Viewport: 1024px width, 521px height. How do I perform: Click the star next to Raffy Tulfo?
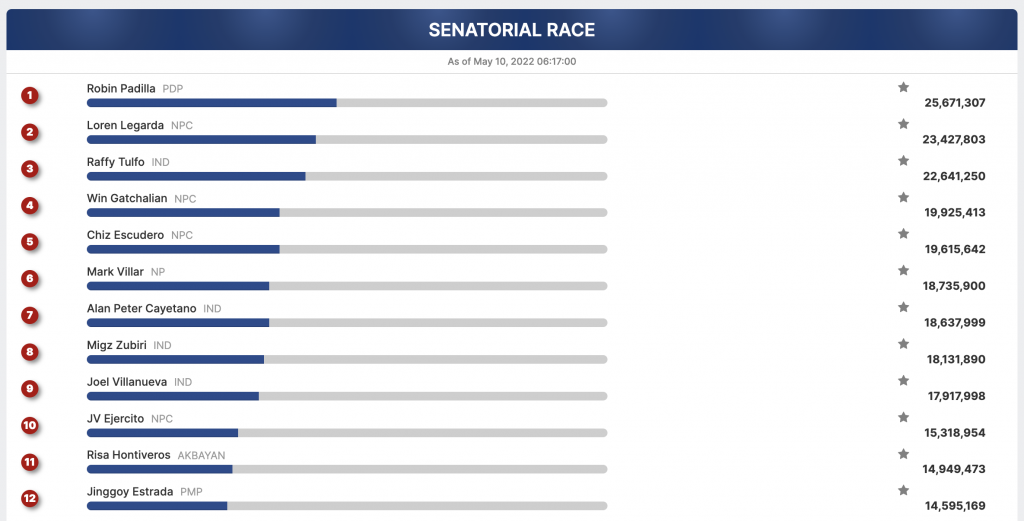tap(903, 160)
